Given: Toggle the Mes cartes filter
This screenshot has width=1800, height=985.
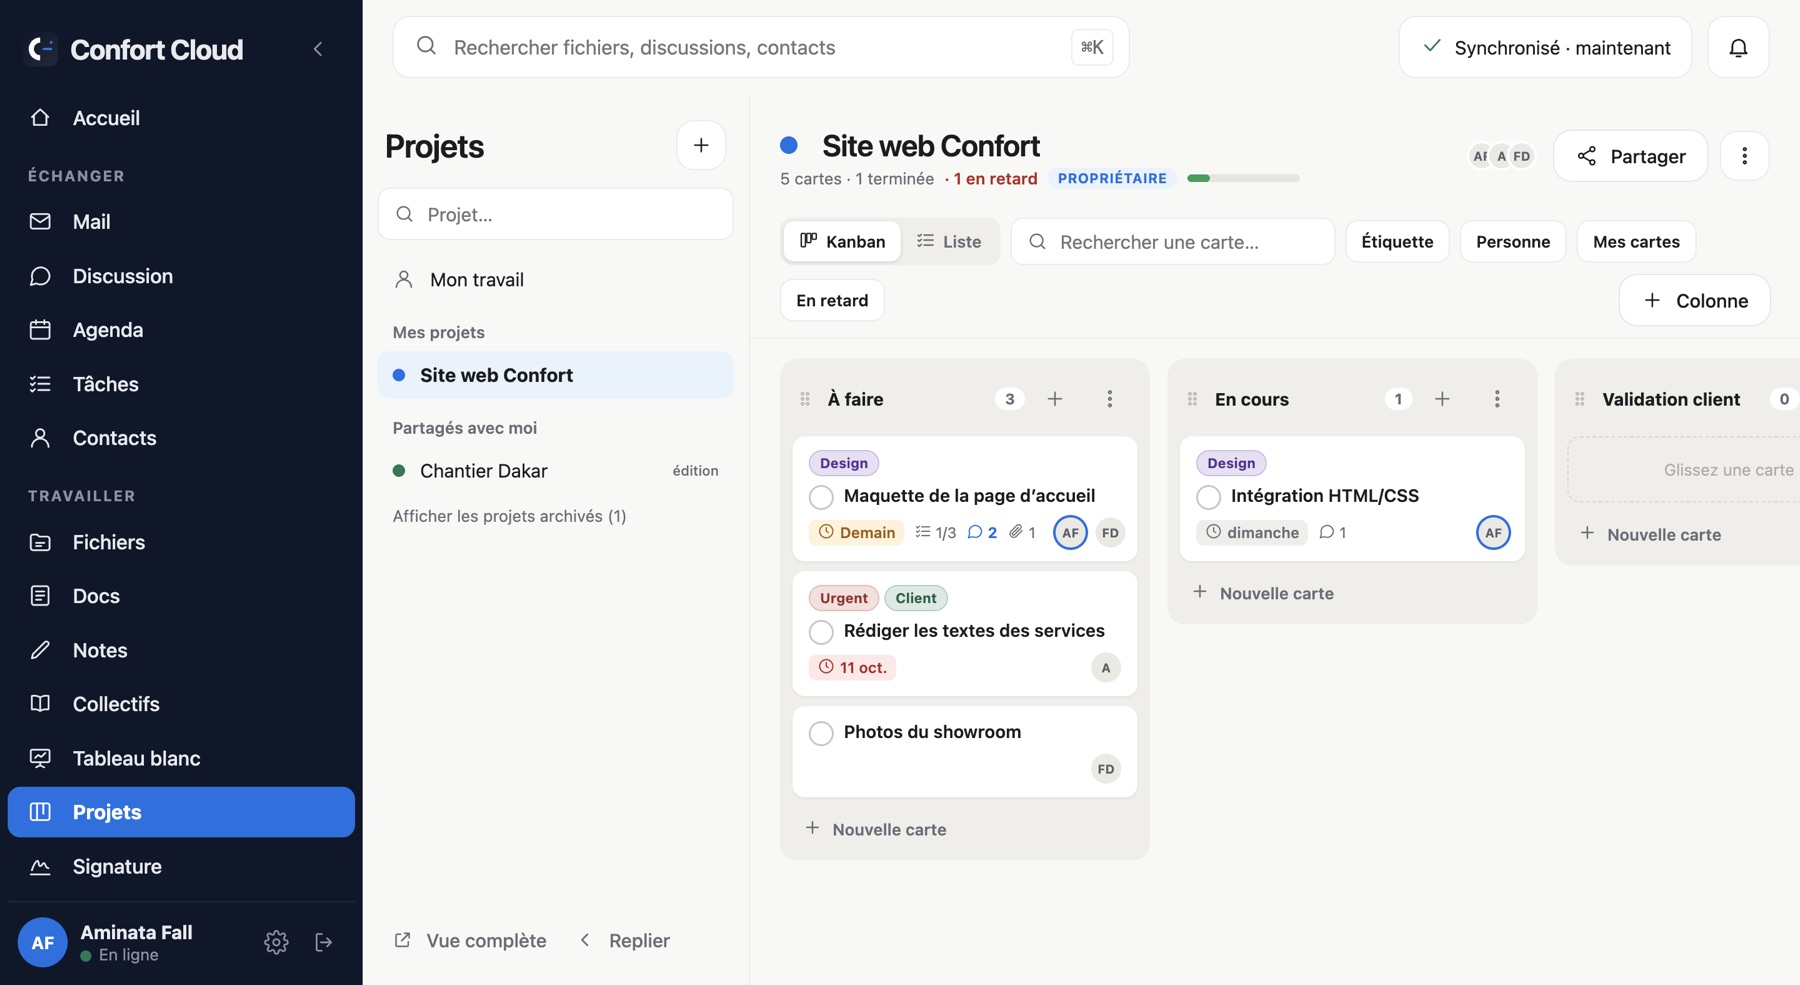Looking at the screenshot, I should tap(1636, 242).
